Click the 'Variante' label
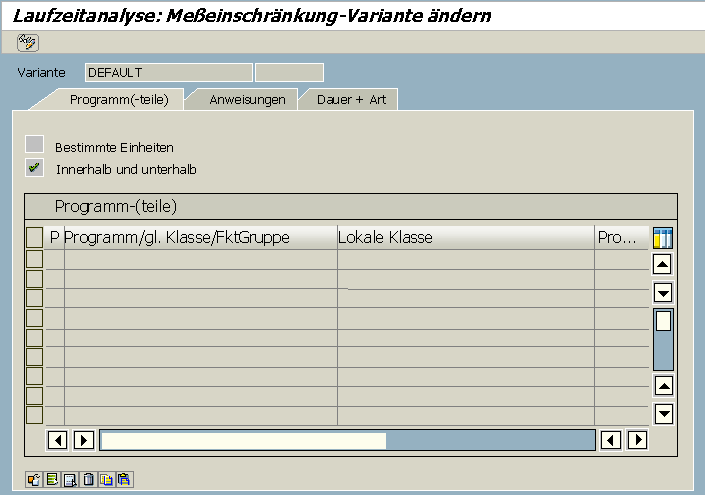Viewport: 705px width, 495px height. click(x=41, y=72)
